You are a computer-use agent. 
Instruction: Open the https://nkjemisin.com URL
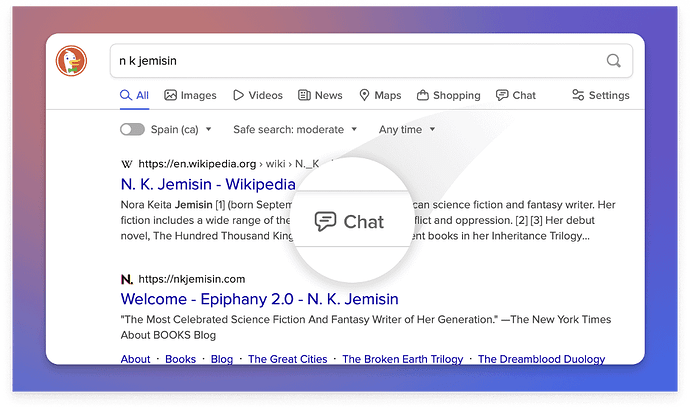[191, 279]
